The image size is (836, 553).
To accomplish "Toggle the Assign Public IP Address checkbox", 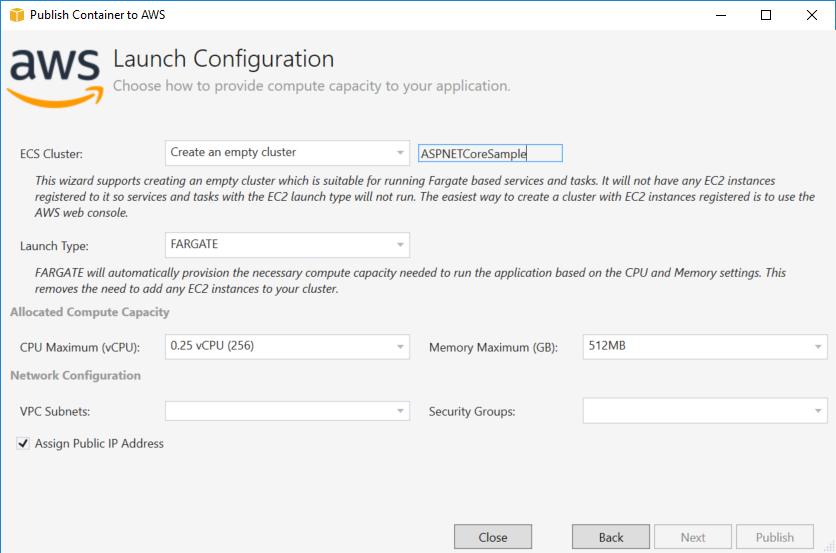I will click(x=23, y=443).
